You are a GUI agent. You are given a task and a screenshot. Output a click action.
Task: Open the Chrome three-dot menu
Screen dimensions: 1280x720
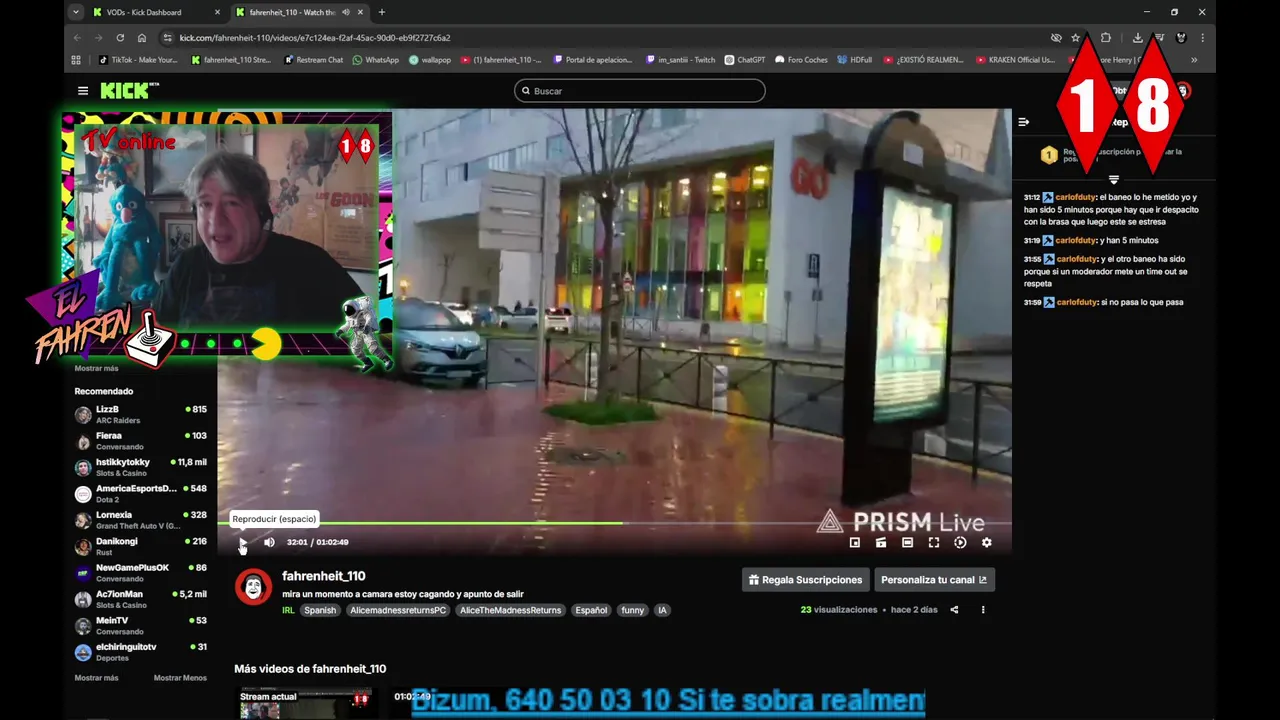1202,38
